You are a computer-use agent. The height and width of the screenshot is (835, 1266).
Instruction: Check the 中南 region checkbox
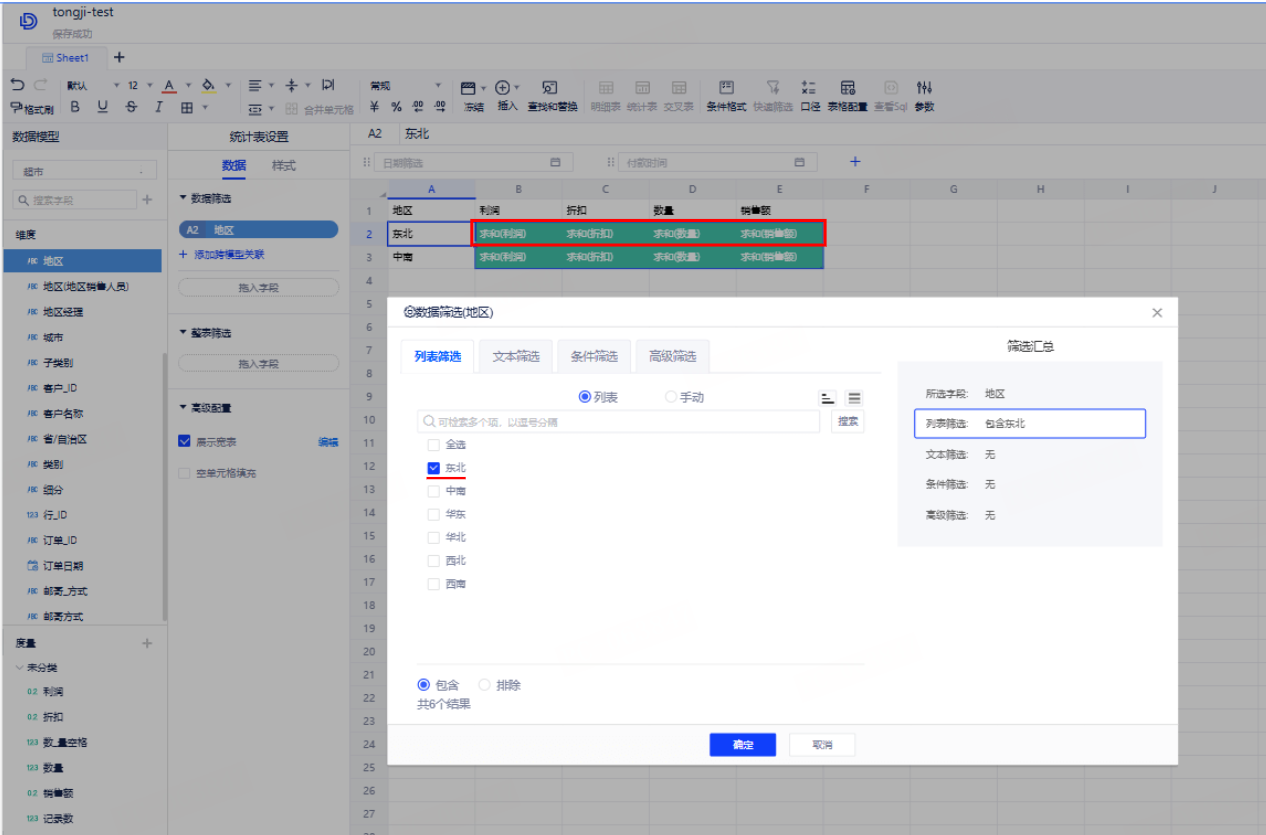433,491
